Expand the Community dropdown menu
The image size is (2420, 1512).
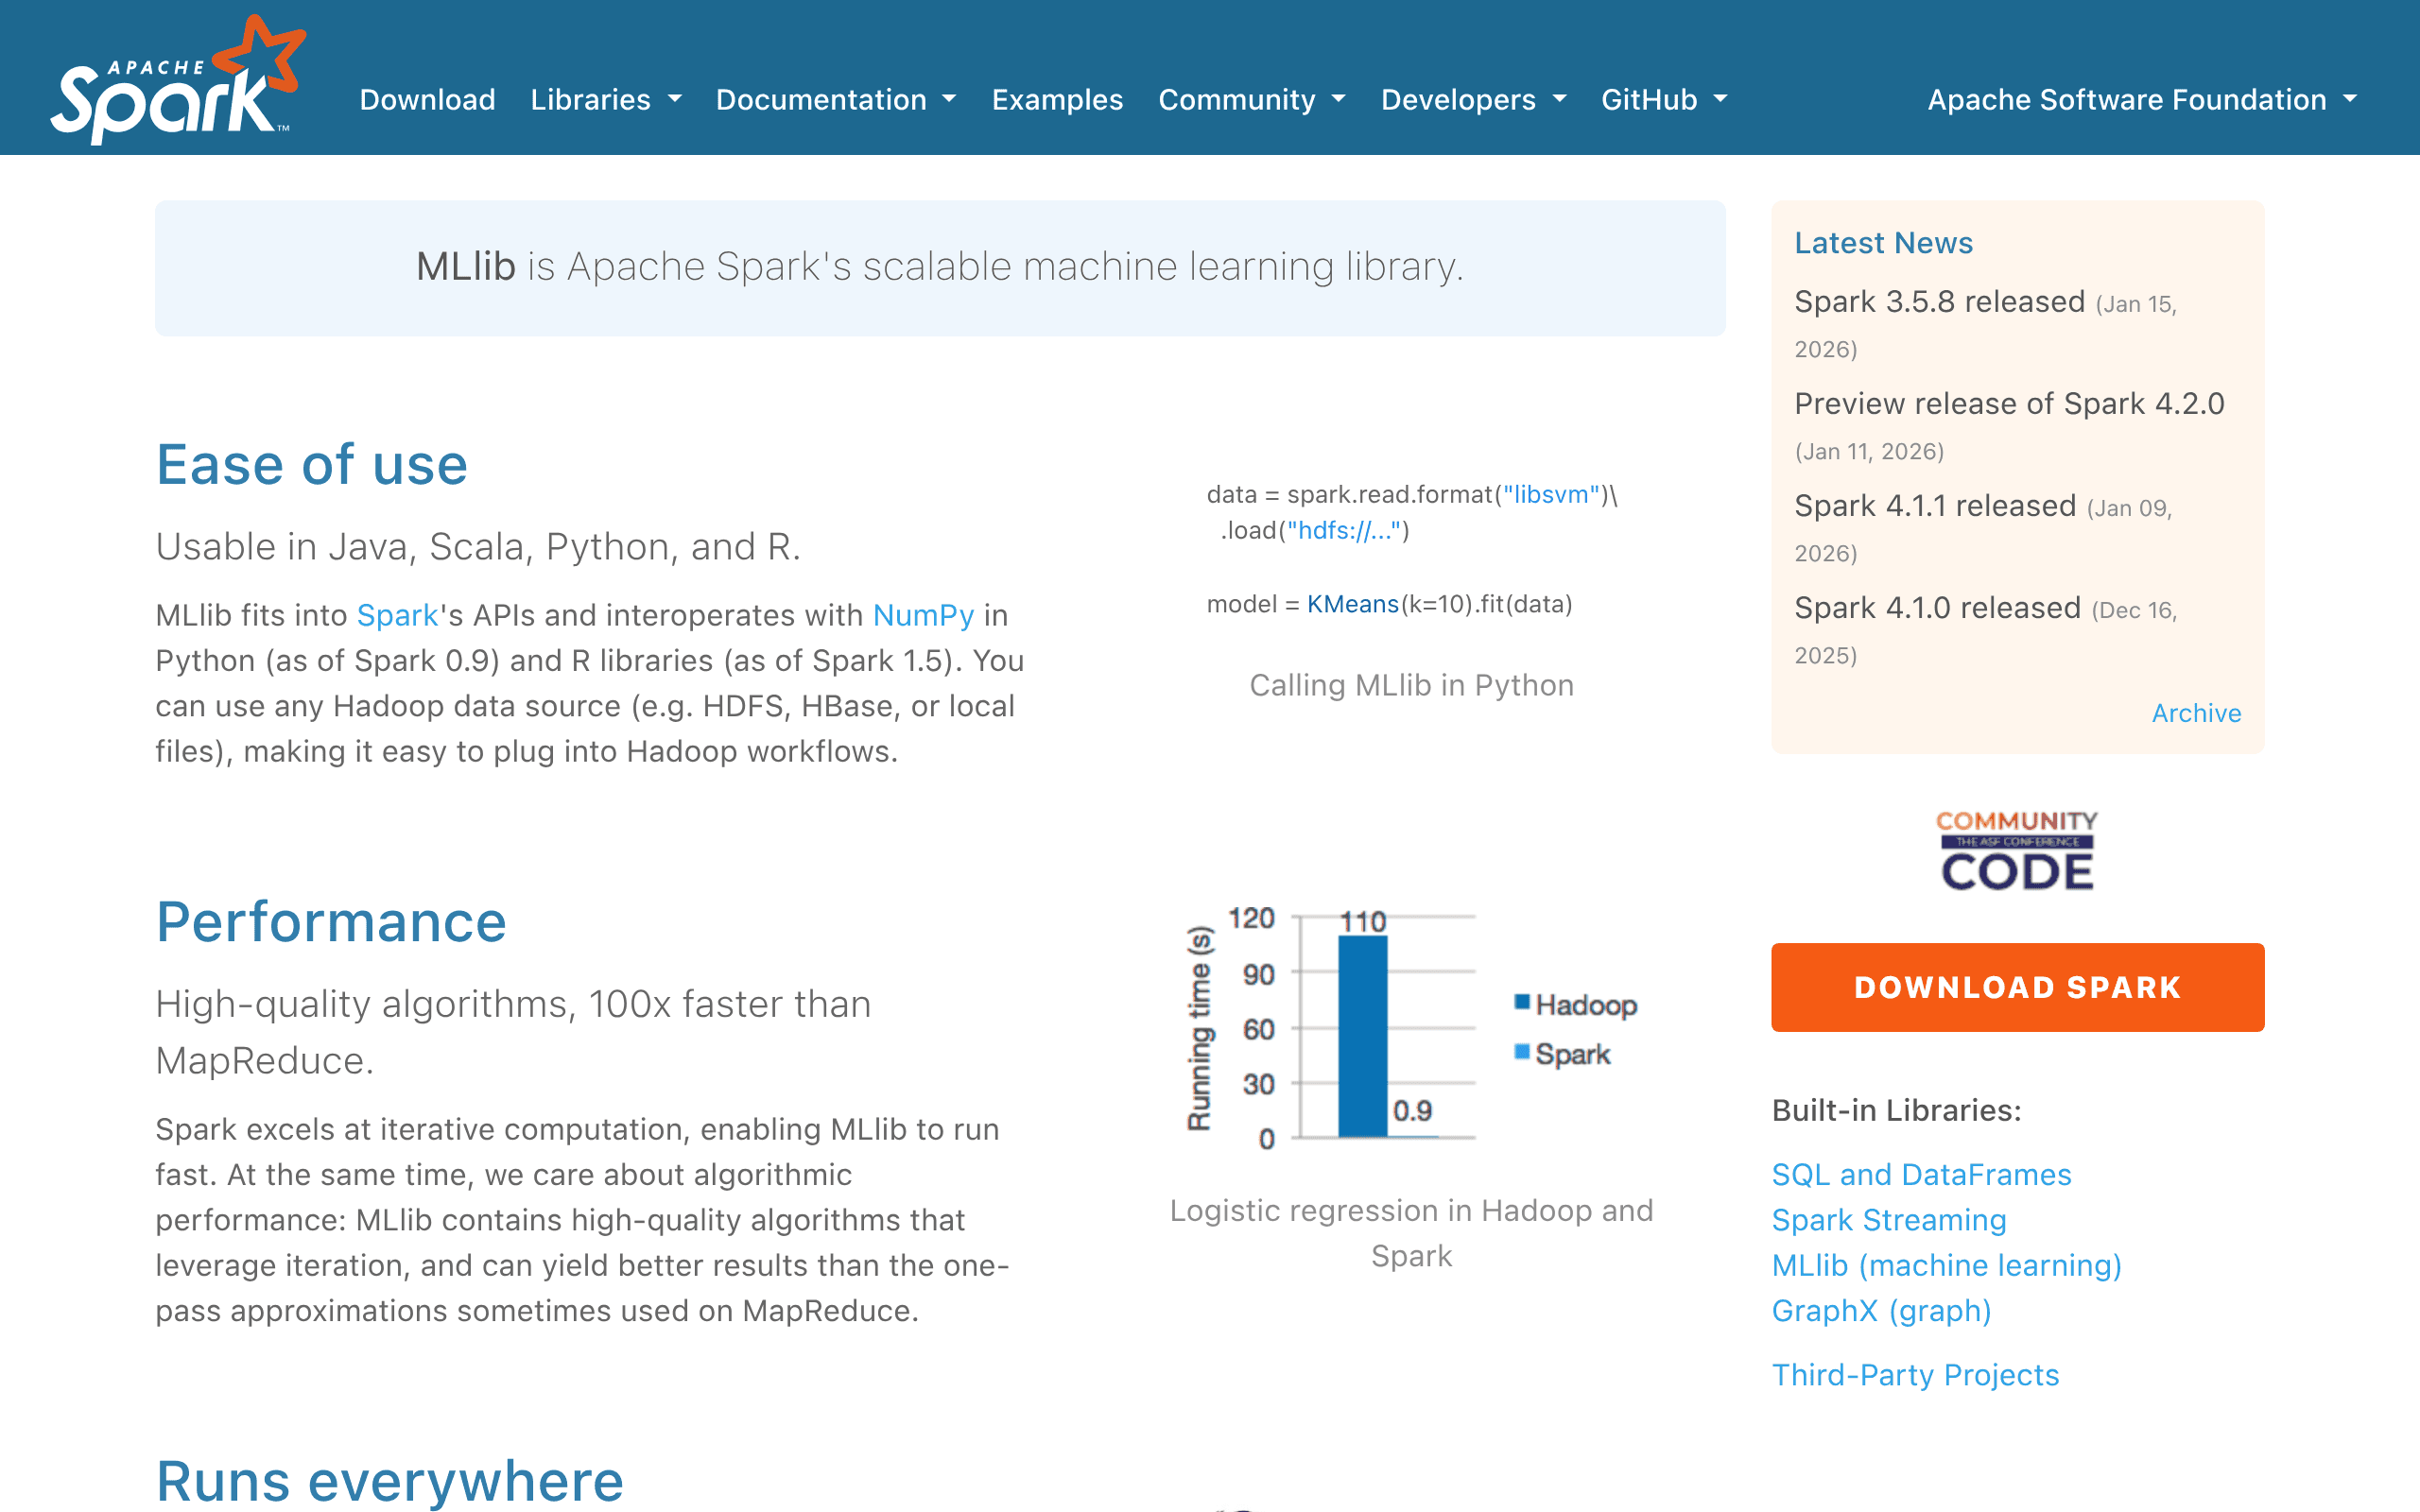[1252, 99]
